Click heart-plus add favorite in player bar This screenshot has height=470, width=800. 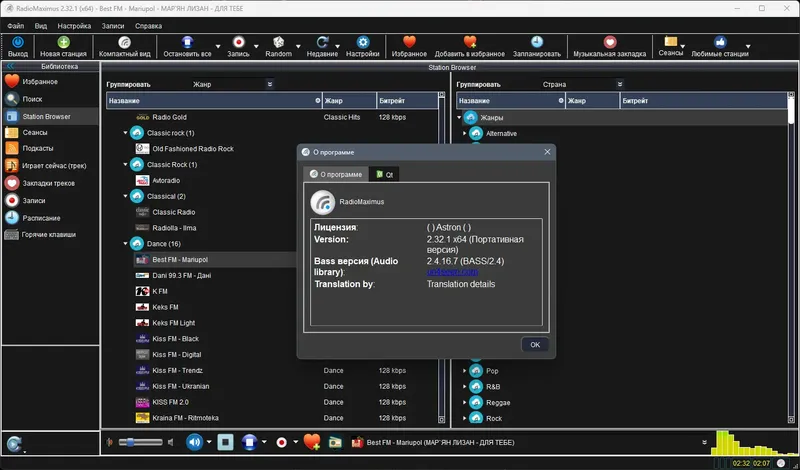coord(312,442)
